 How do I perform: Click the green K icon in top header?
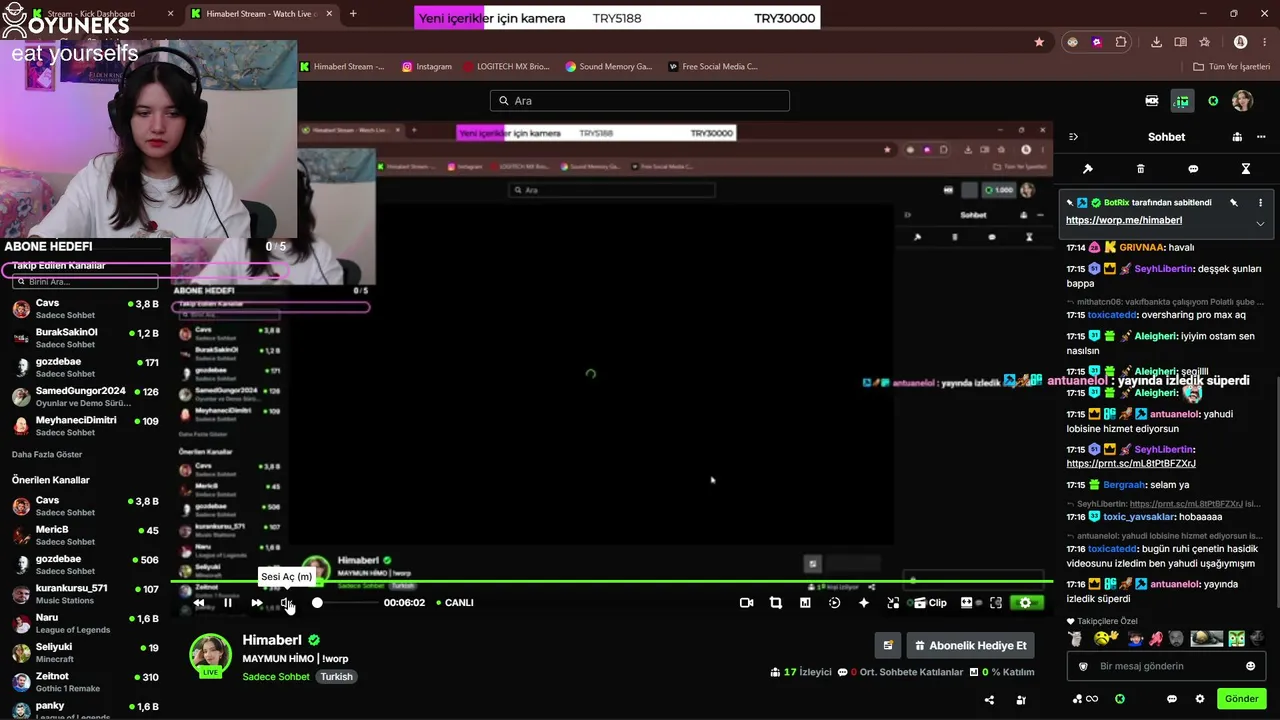tap(1213, 101)
